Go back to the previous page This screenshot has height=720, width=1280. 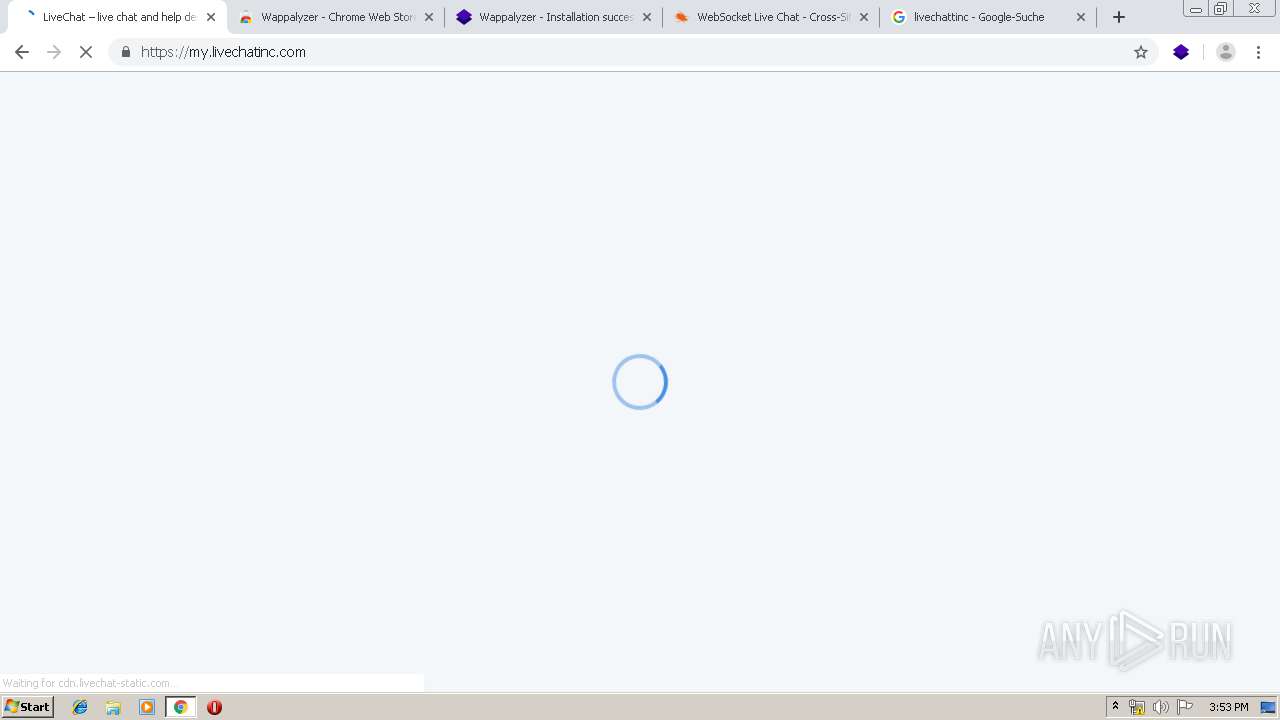pos(22,52)
